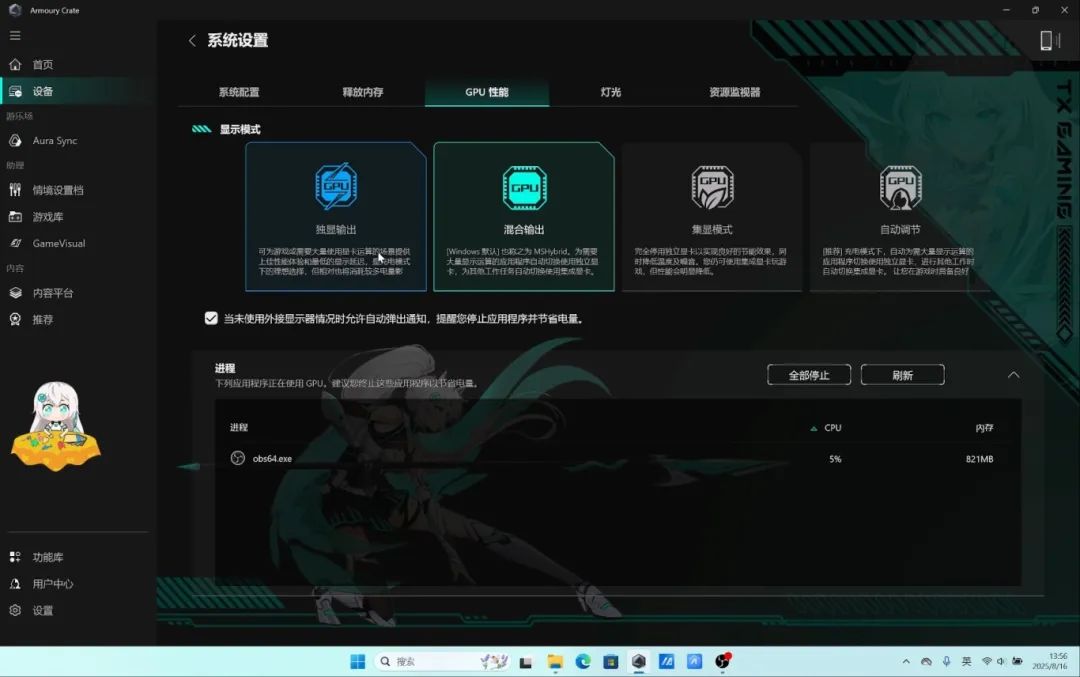The image size is (1080, 677).
Task: Switch to 资源监视器 tab
Action: [x=735, y=92]
